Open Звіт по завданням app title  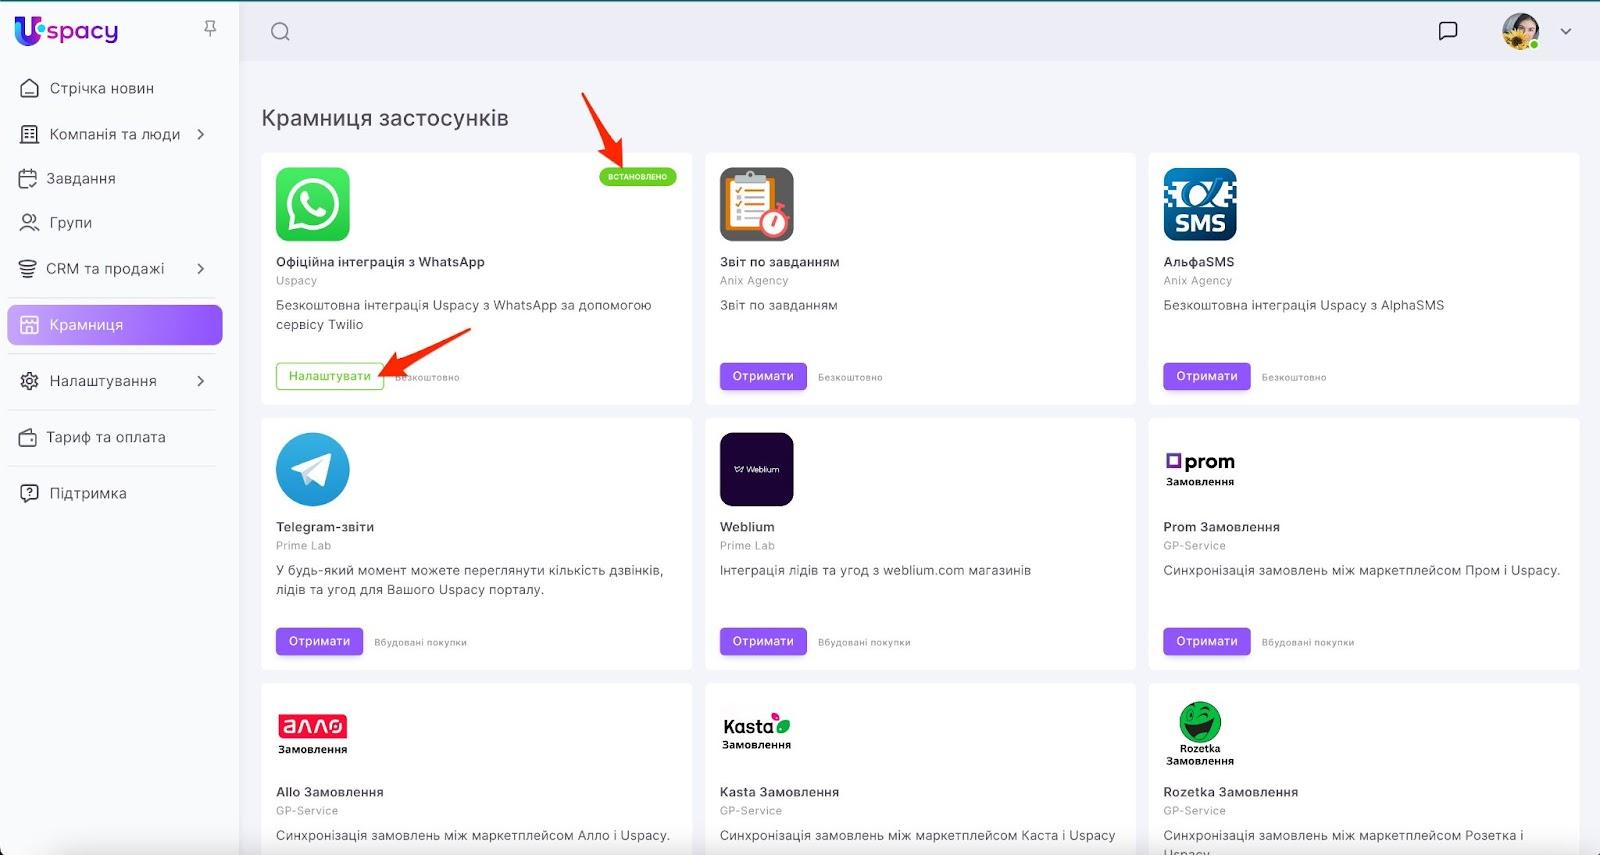click(780, 262)
